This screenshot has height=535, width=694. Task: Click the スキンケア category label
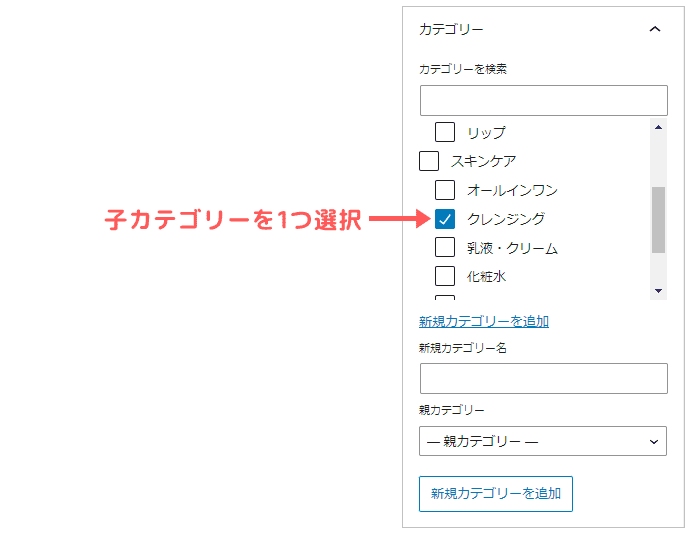[x=483, y=161]
